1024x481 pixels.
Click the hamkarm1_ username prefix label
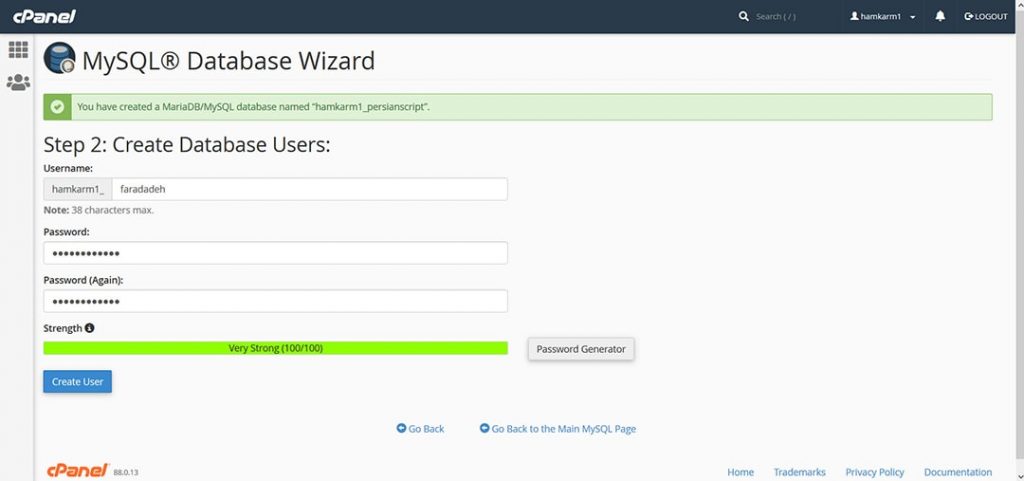pyautogui.click(x=78, y=189)
